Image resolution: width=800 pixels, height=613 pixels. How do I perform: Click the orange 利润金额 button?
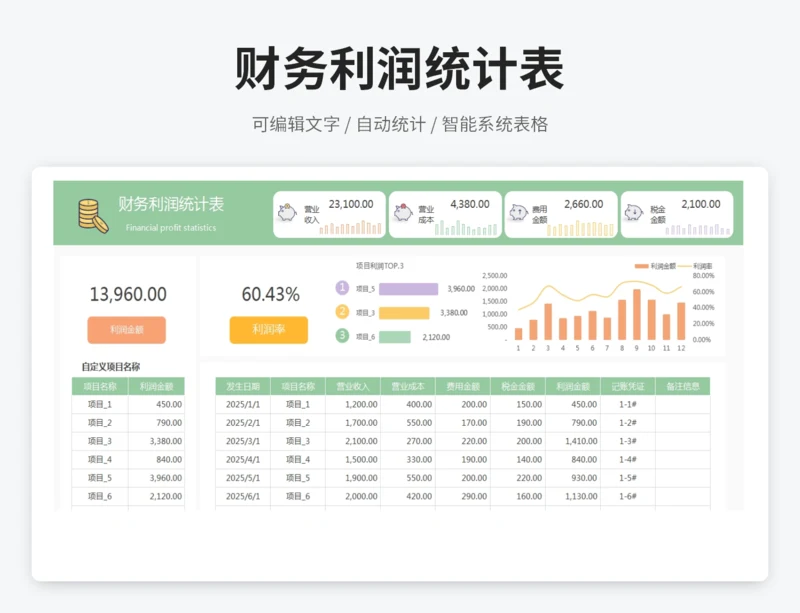[127, 330]
